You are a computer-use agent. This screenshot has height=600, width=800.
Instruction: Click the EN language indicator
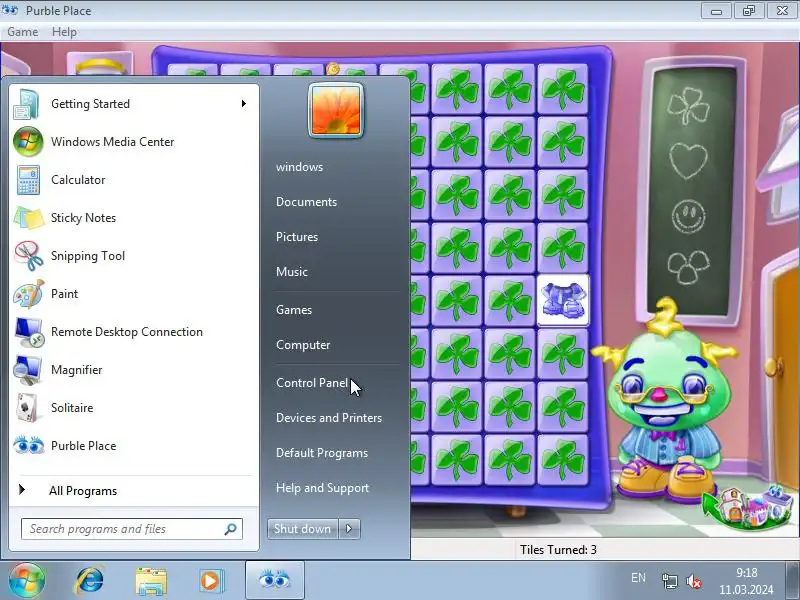tap(638, 578)
